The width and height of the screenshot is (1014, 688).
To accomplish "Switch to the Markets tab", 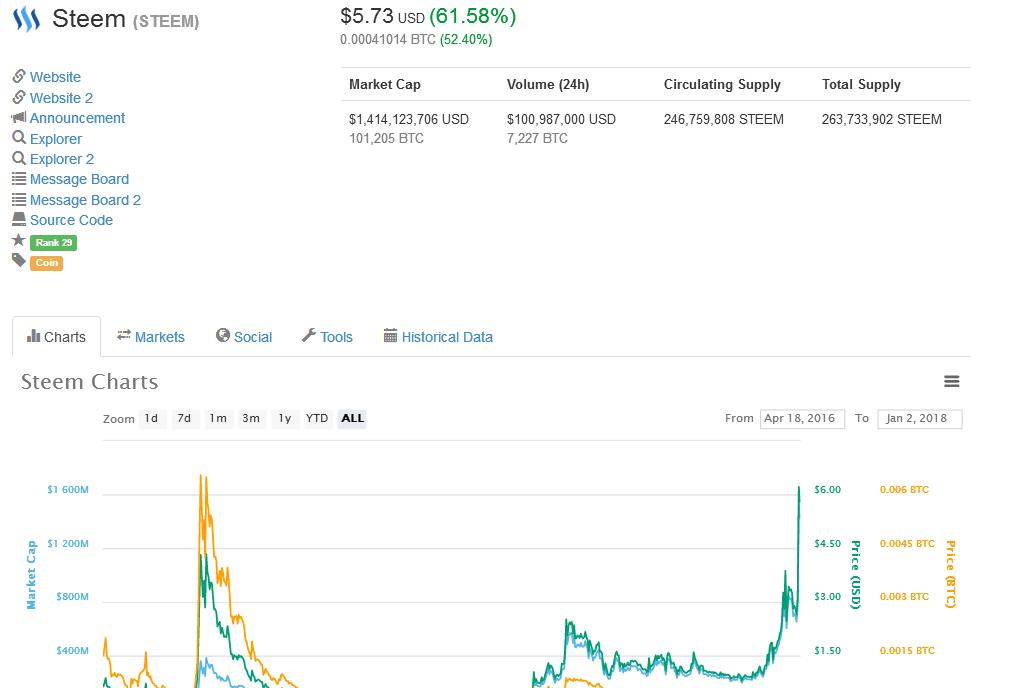I will [151, 337].
